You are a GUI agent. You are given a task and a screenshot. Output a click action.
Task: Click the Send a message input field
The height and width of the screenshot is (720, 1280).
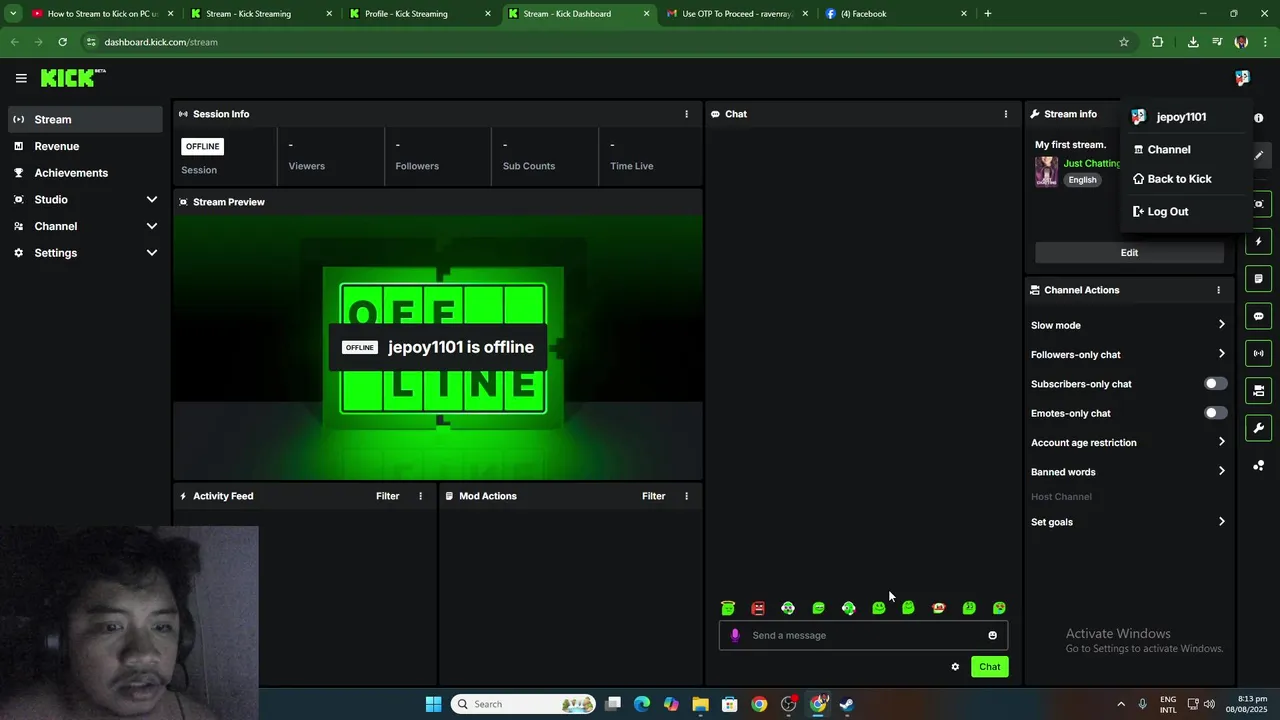[x=863, y=635]
